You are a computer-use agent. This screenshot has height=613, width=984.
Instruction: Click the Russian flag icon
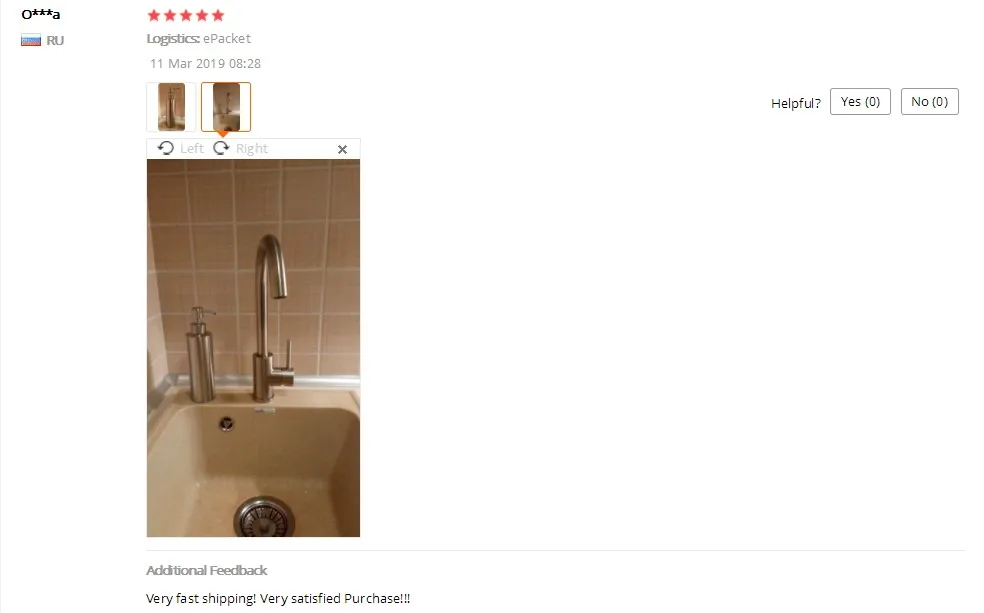click(31, 40)
